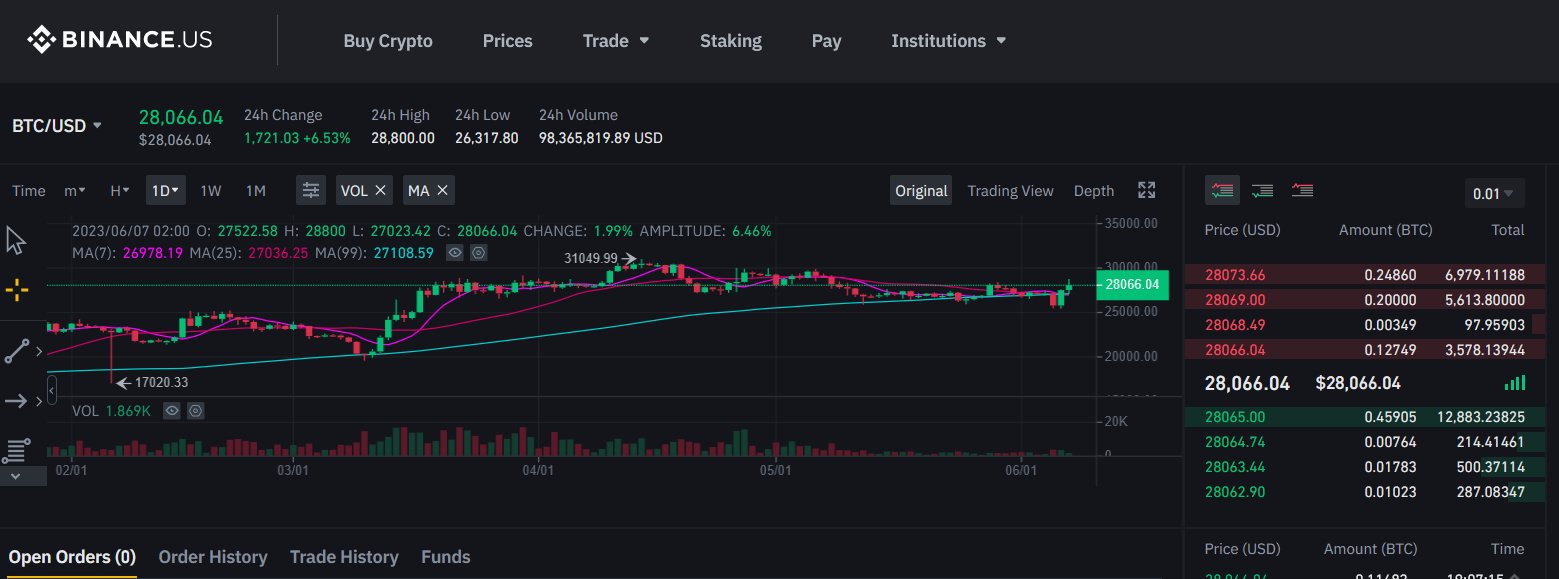The image size is (1559, 579).
Task: Show buy orders only order book view
Action: point(1262,190)
